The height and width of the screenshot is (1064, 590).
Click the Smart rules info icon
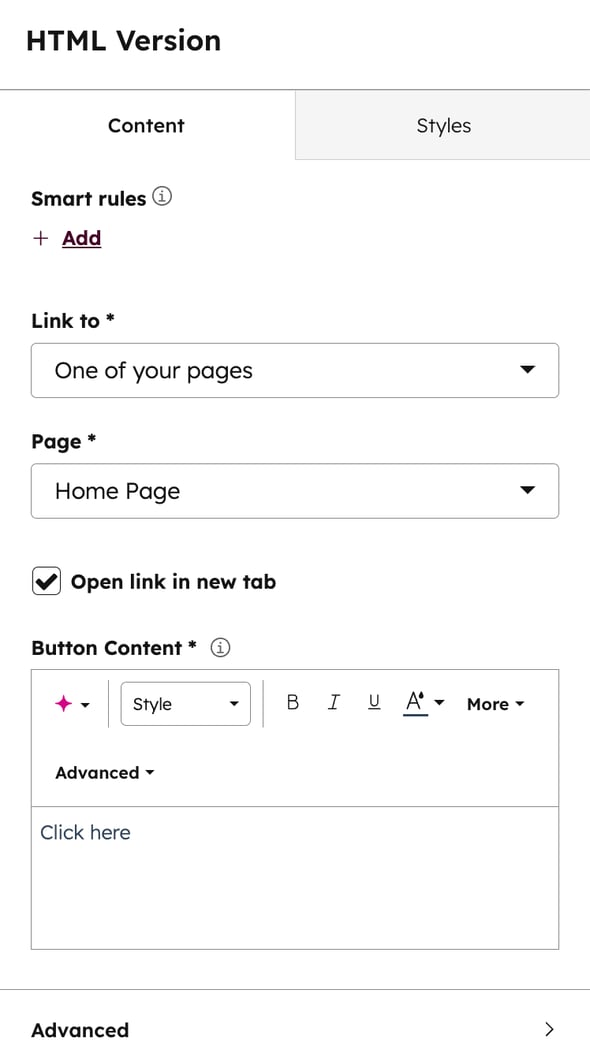pyautogui.click(x=161, y=197)
